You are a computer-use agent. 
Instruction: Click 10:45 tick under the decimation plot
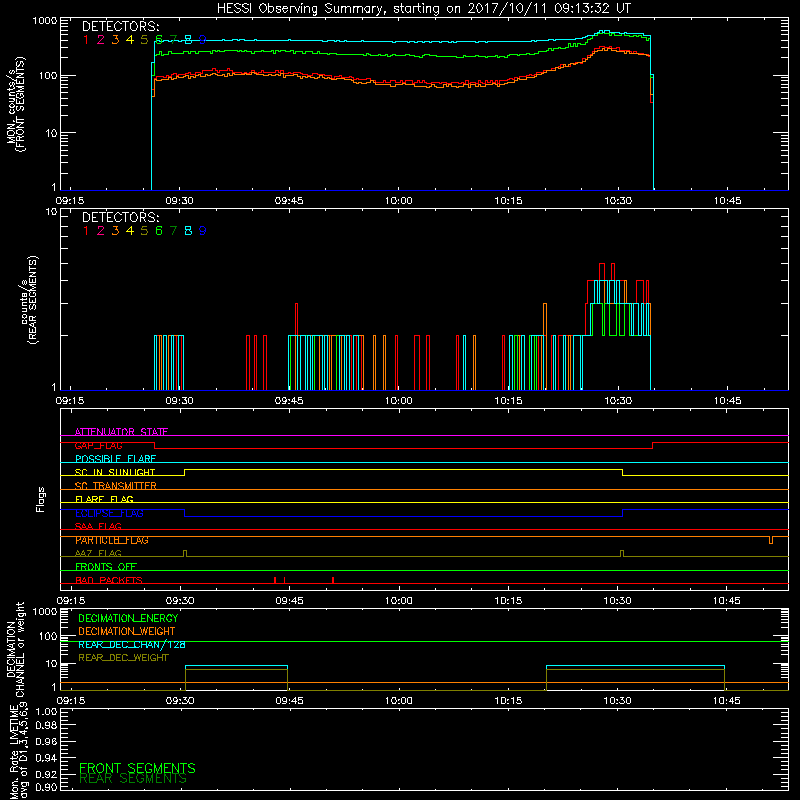[x=727, y=701]
